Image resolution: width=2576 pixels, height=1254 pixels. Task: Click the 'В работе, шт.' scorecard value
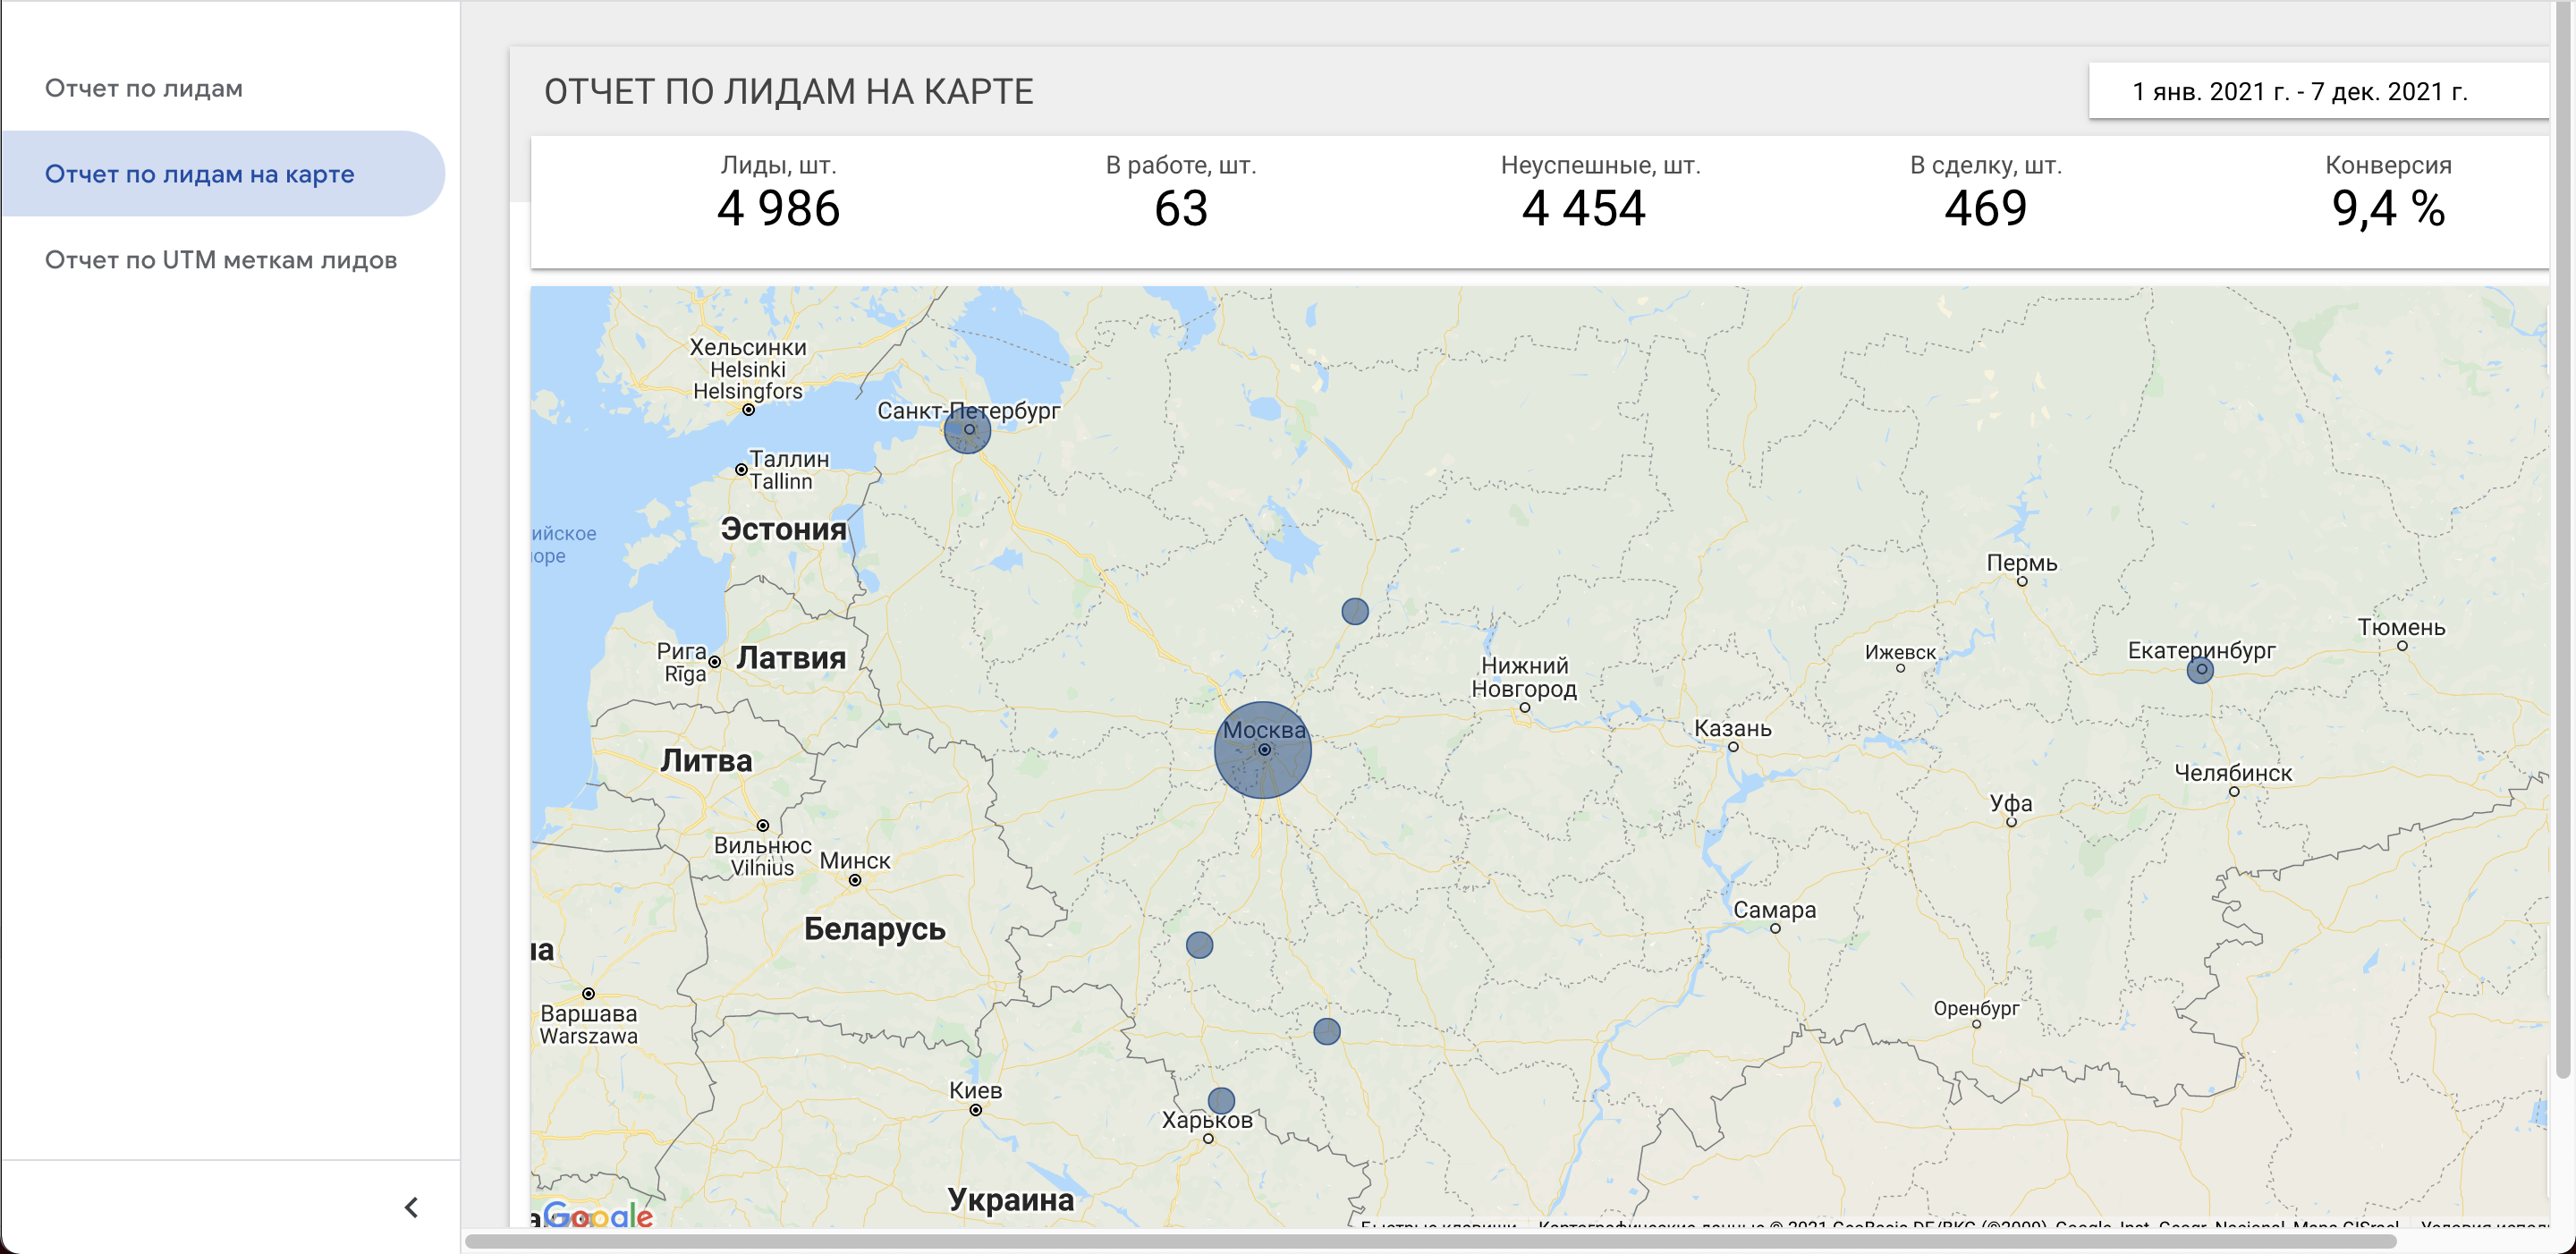(x=1181, y=209)
